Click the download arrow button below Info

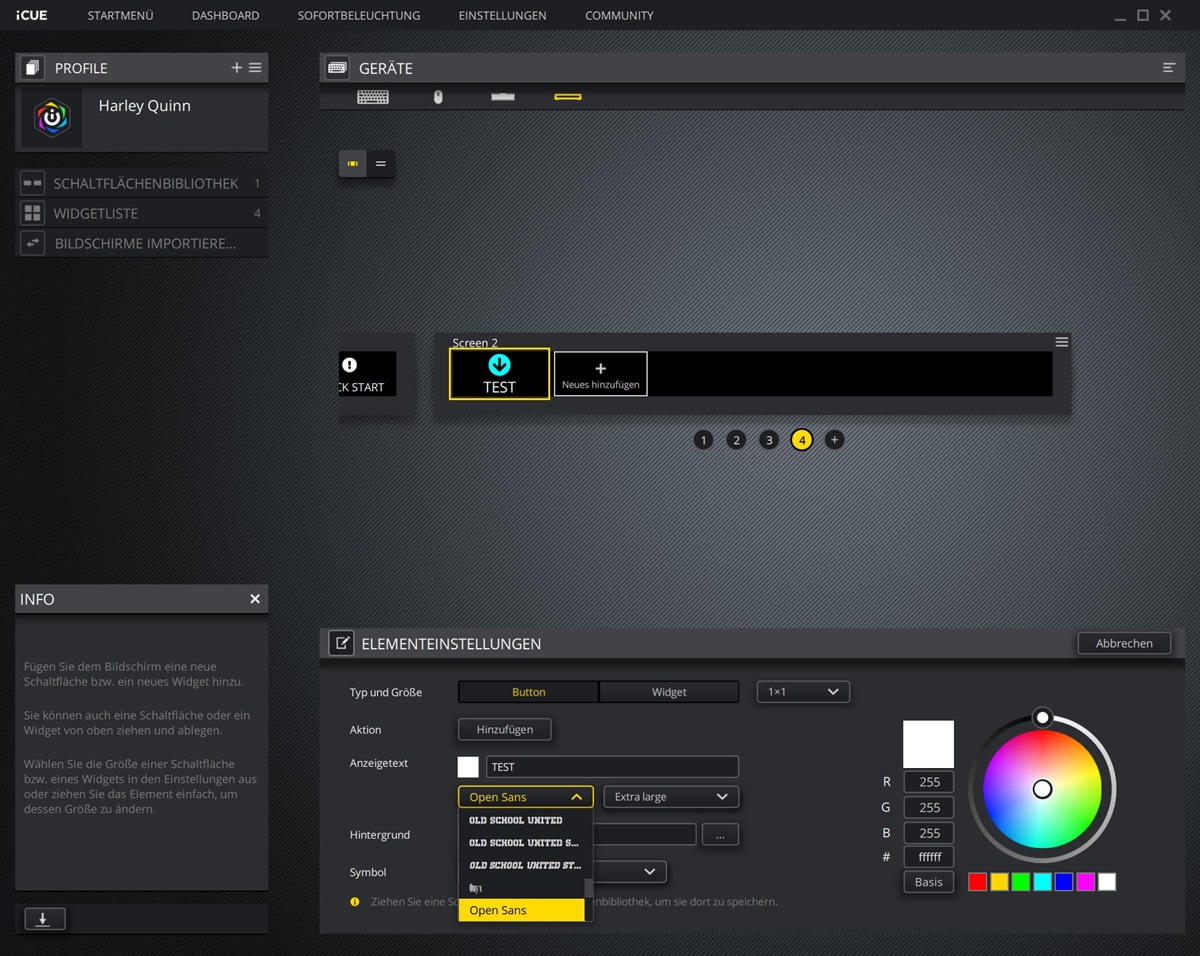click(x=43, y=919)
